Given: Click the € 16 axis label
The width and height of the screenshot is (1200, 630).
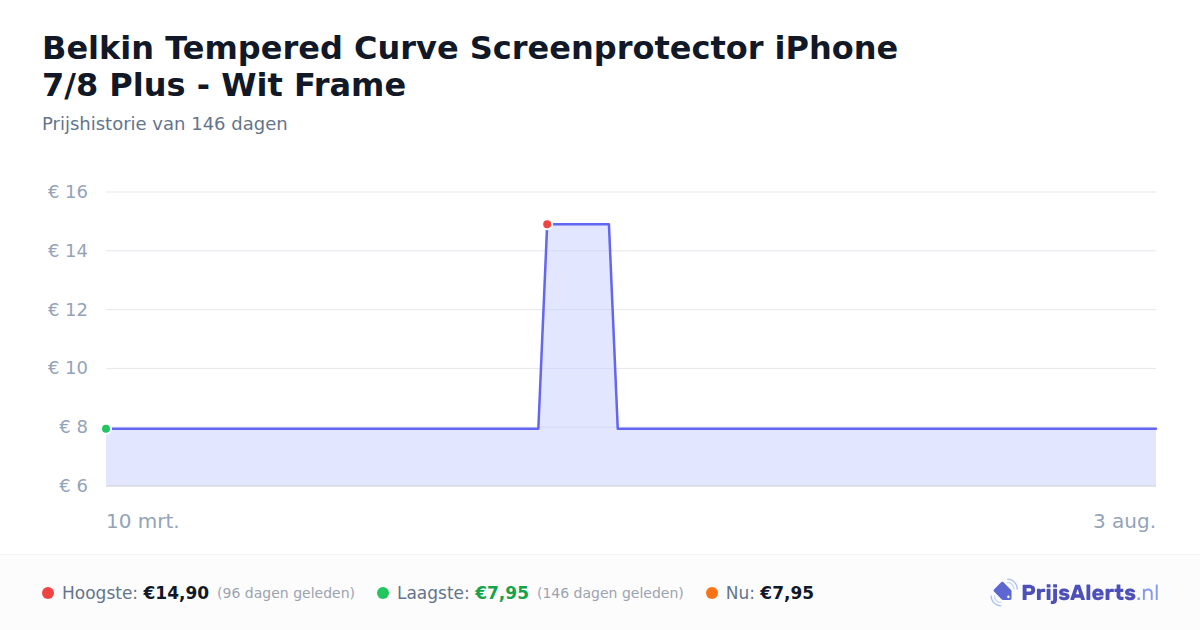Looking at the screenshot, I should pos(68,192).
